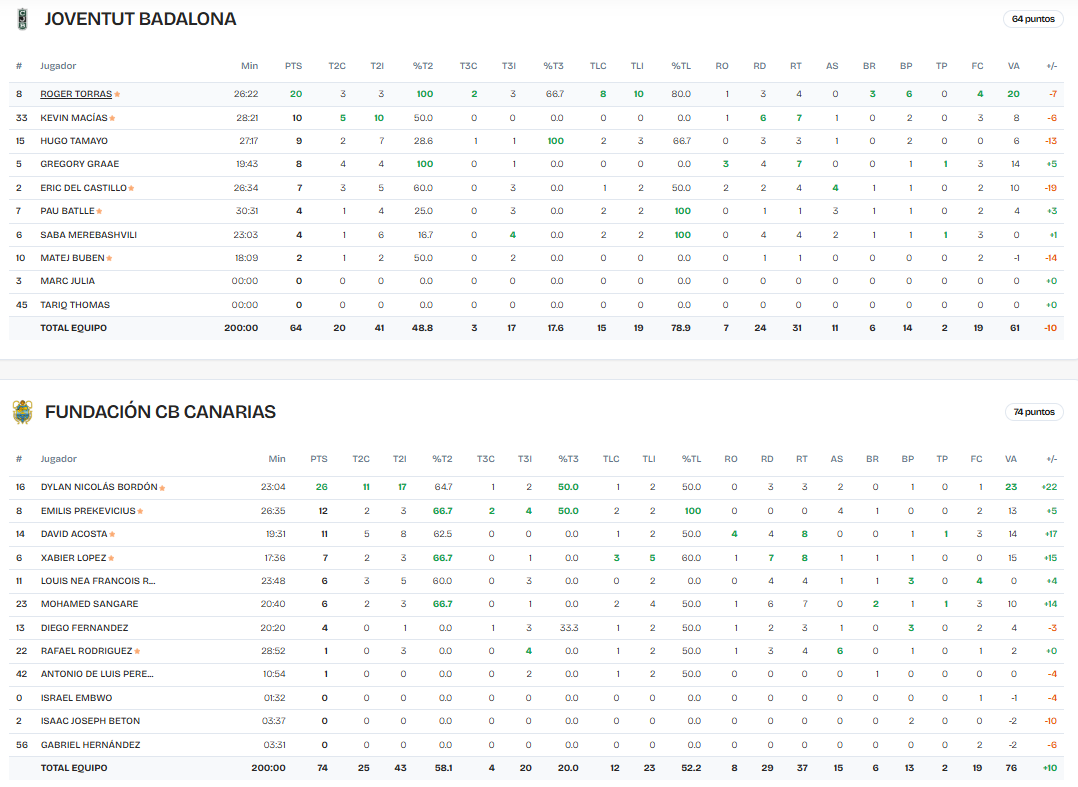Click the starter star next to Kevin Macías
The image size is (1078, 787).
click(111, 118)
